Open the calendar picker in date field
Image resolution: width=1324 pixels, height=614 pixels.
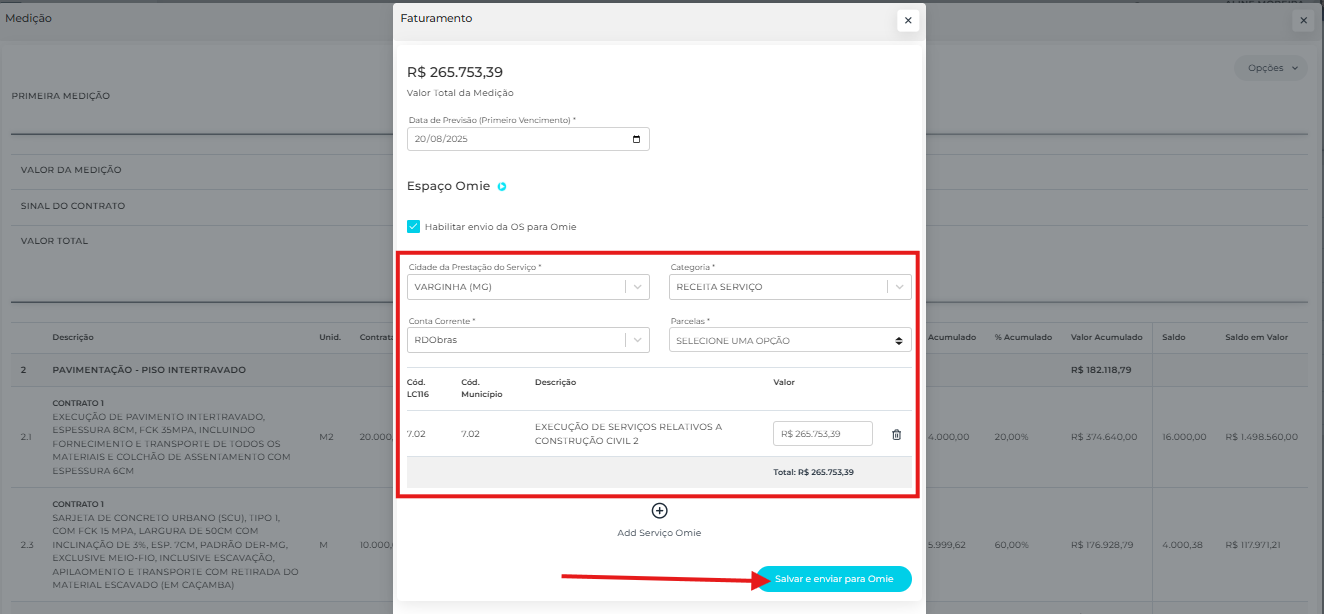click(637, 139)
